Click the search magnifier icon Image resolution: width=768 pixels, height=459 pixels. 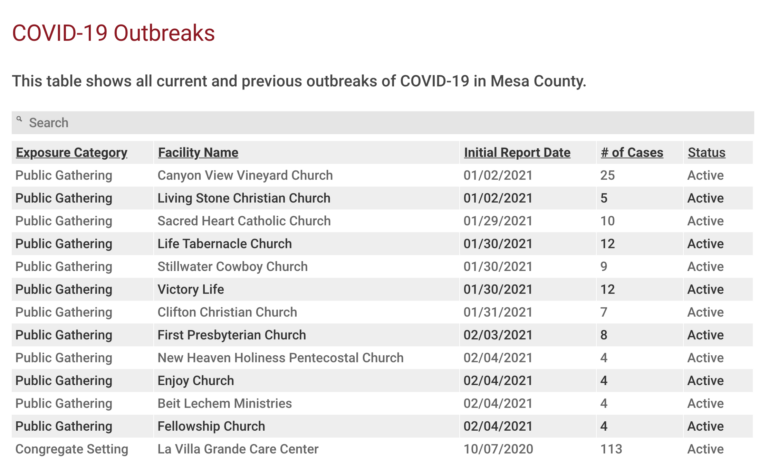(19, 119)
